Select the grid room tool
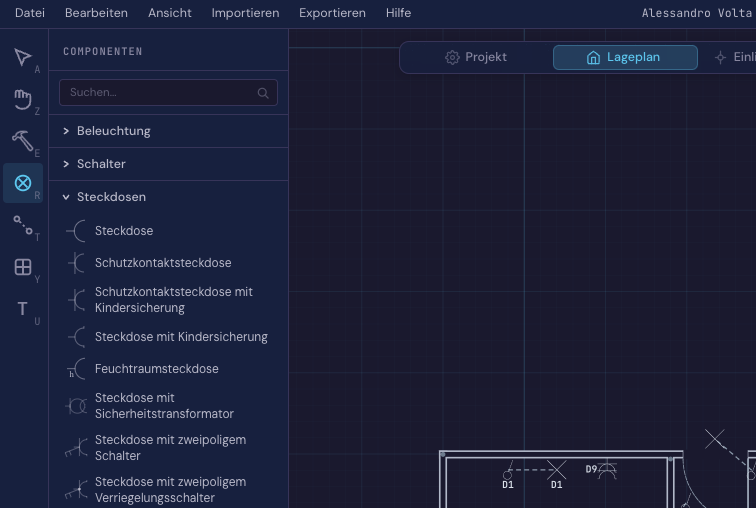Image resolution: width=756 pixels, height=508 pixels. pos(23,267)
